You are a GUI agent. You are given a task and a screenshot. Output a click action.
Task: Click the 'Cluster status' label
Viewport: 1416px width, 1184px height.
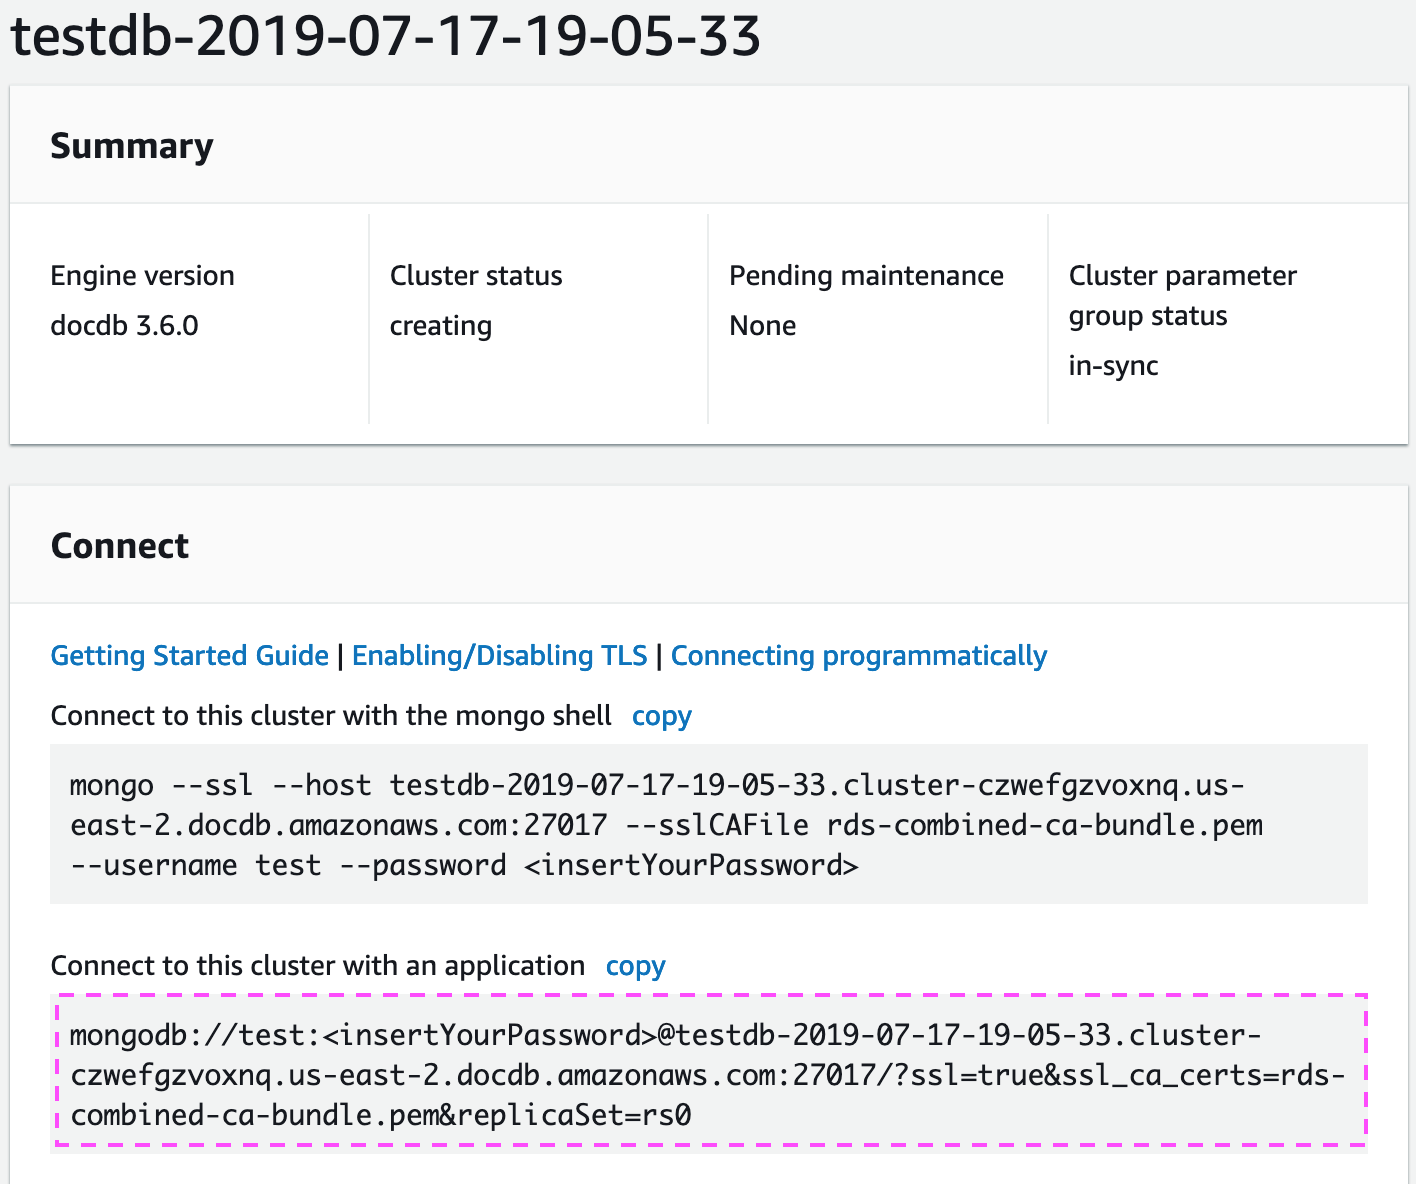tap(476, 276)
